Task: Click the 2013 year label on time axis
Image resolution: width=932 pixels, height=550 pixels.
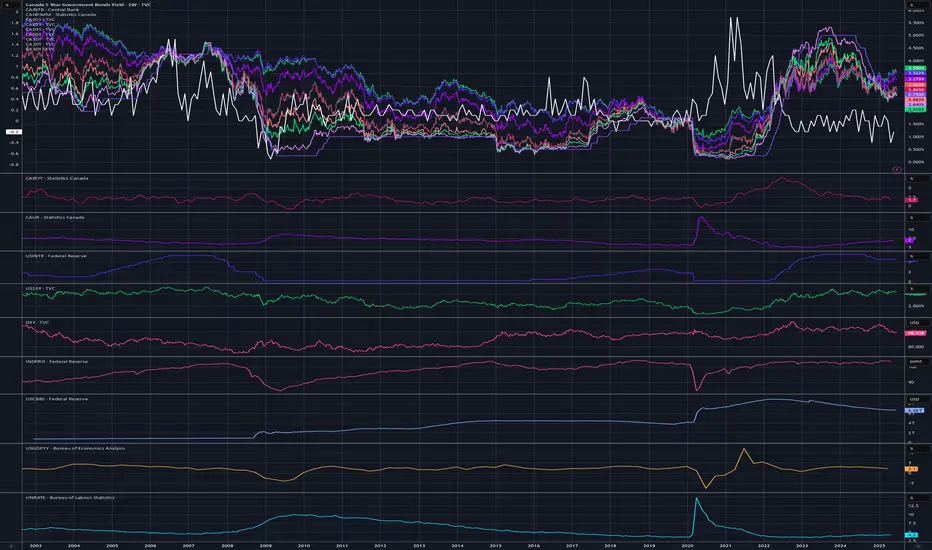Action: tap(419, 545)
